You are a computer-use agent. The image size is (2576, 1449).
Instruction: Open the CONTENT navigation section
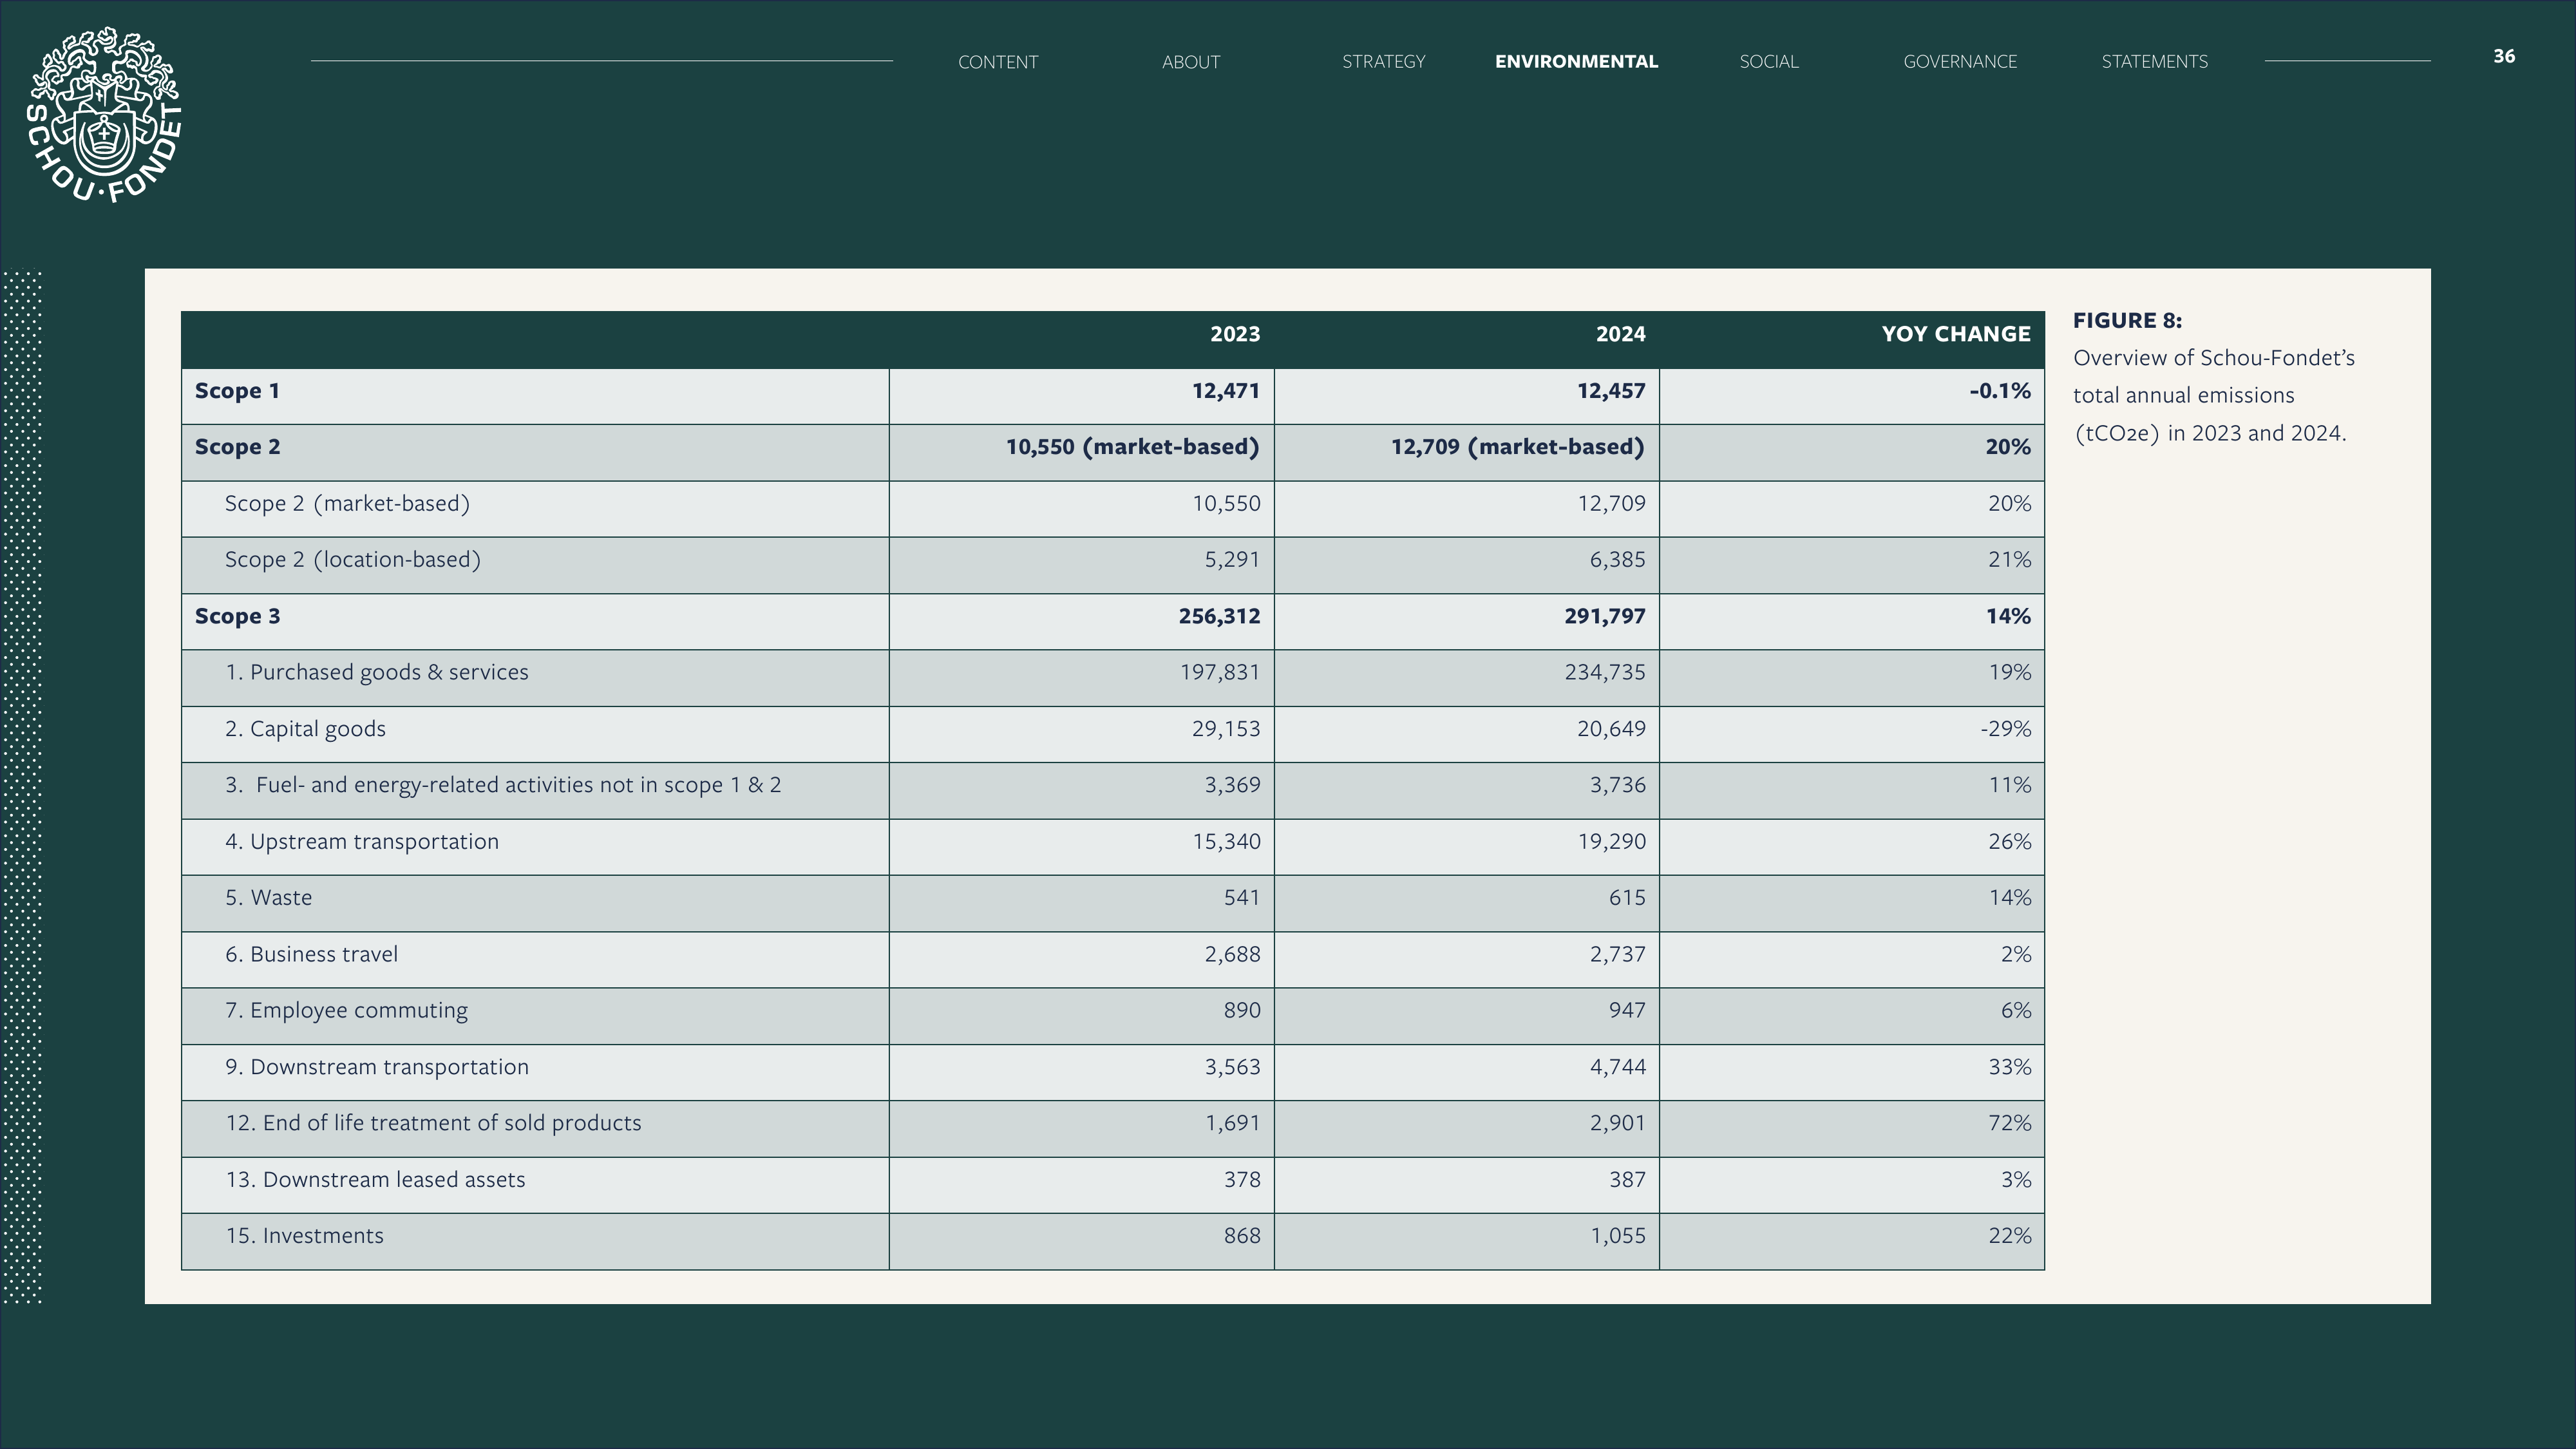(x=998, y=62)
